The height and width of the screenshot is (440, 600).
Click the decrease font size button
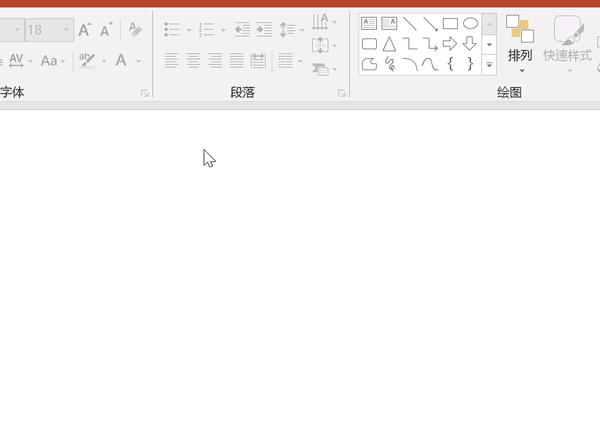[106, 29]
